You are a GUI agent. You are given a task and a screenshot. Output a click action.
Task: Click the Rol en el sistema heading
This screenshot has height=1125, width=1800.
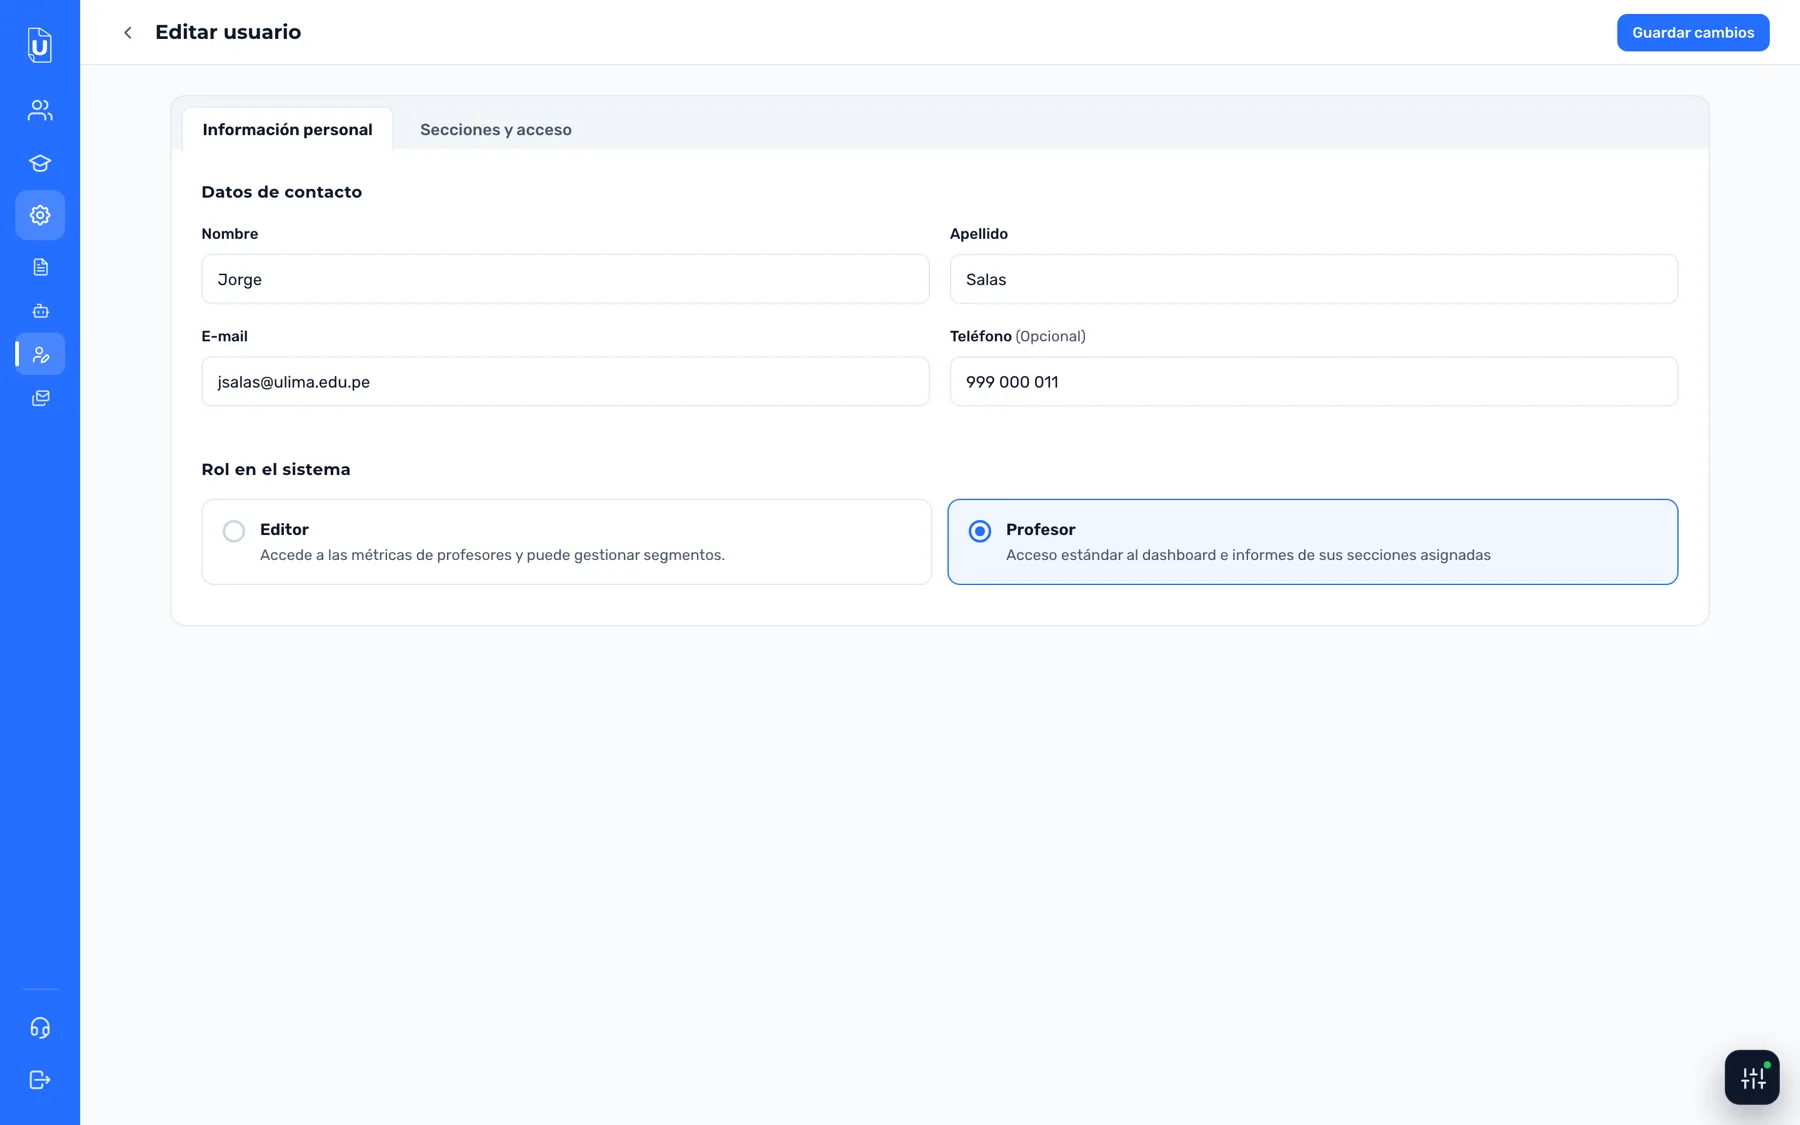point(276,470)
